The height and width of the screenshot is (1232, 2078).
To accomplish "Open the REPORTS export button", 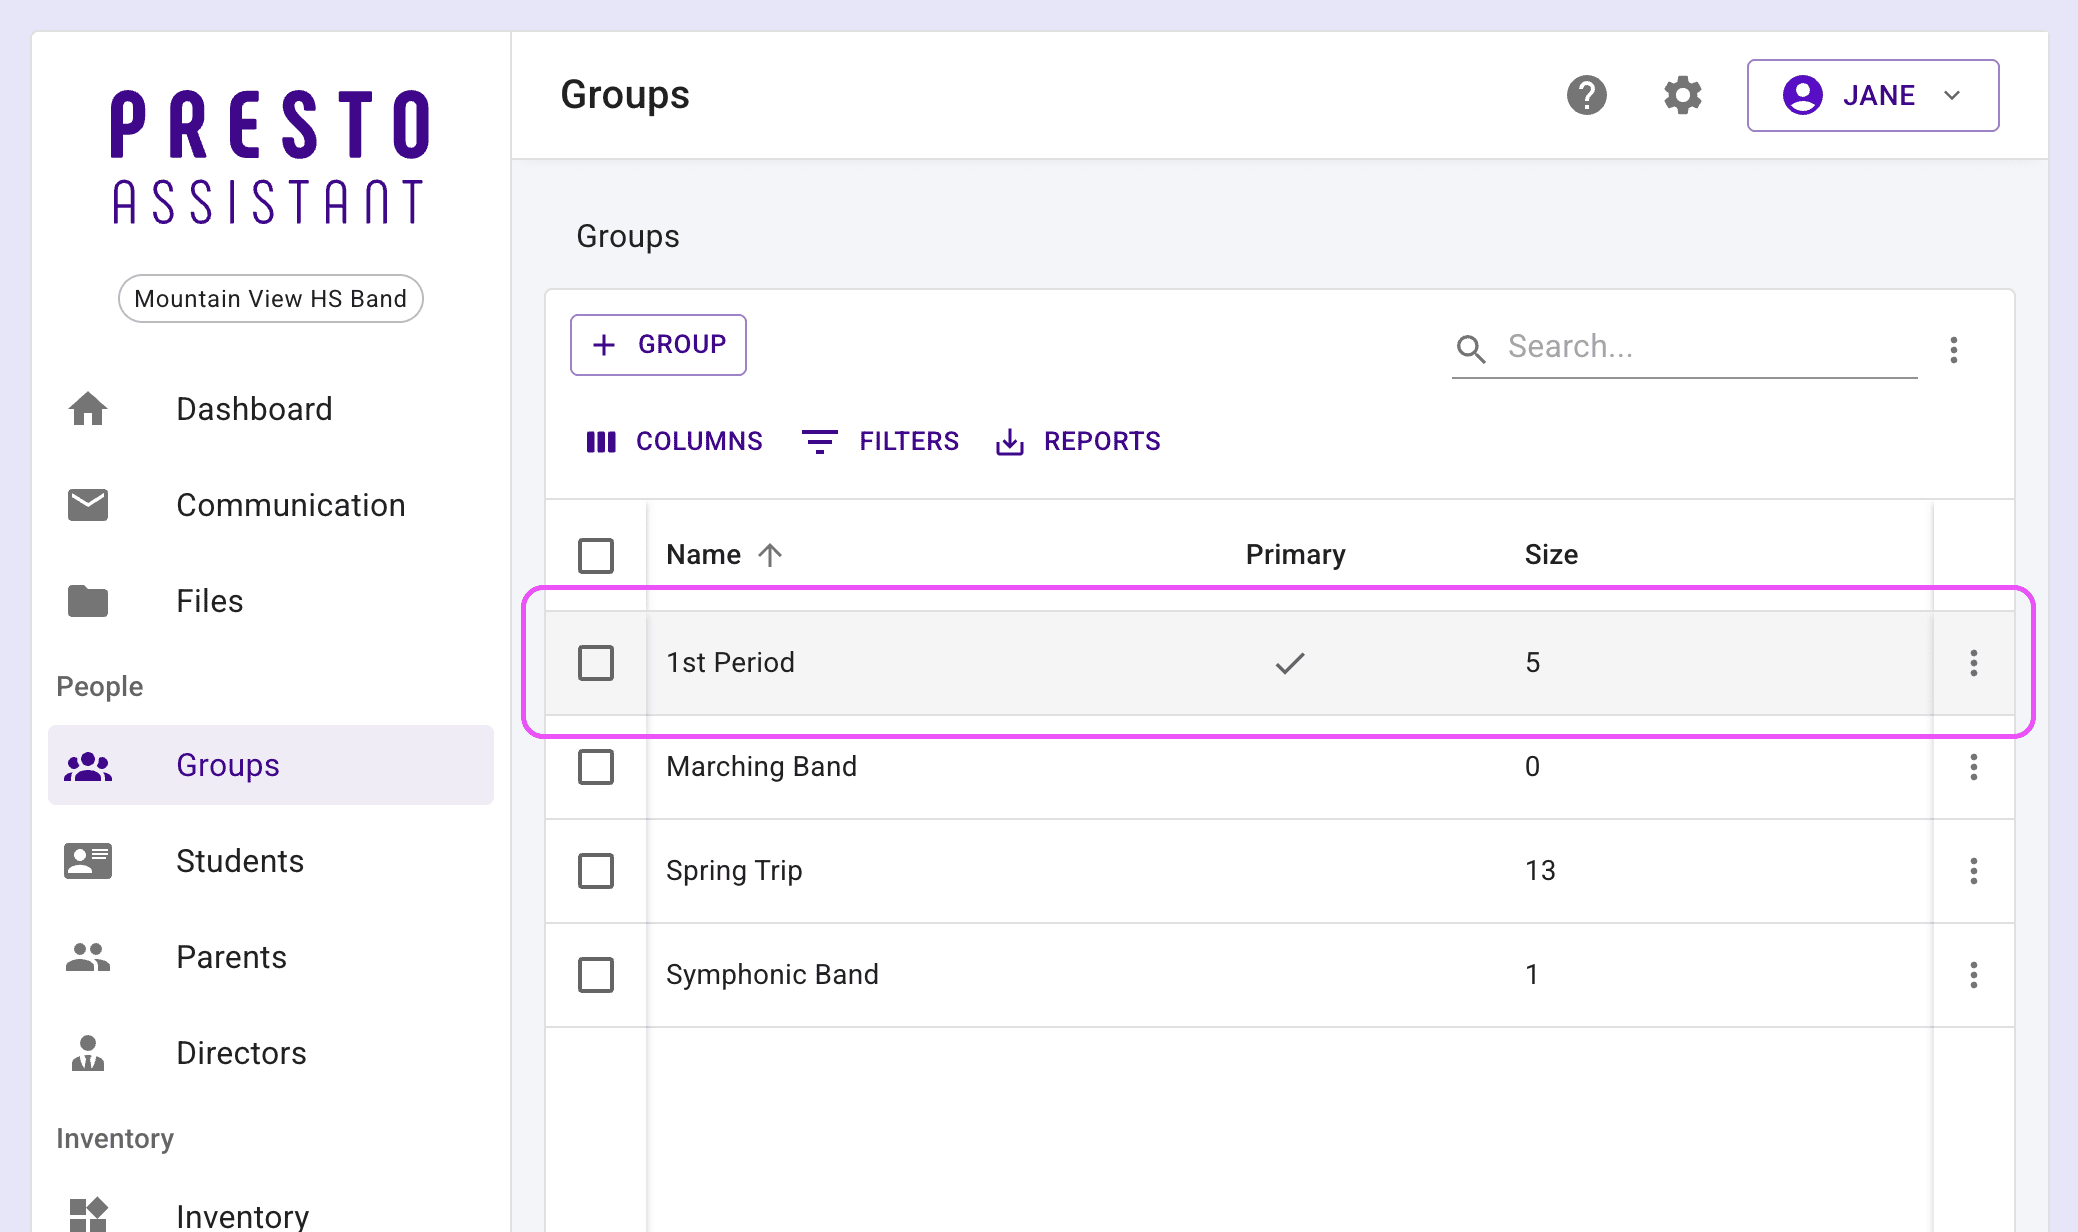I will point(1078,441).
